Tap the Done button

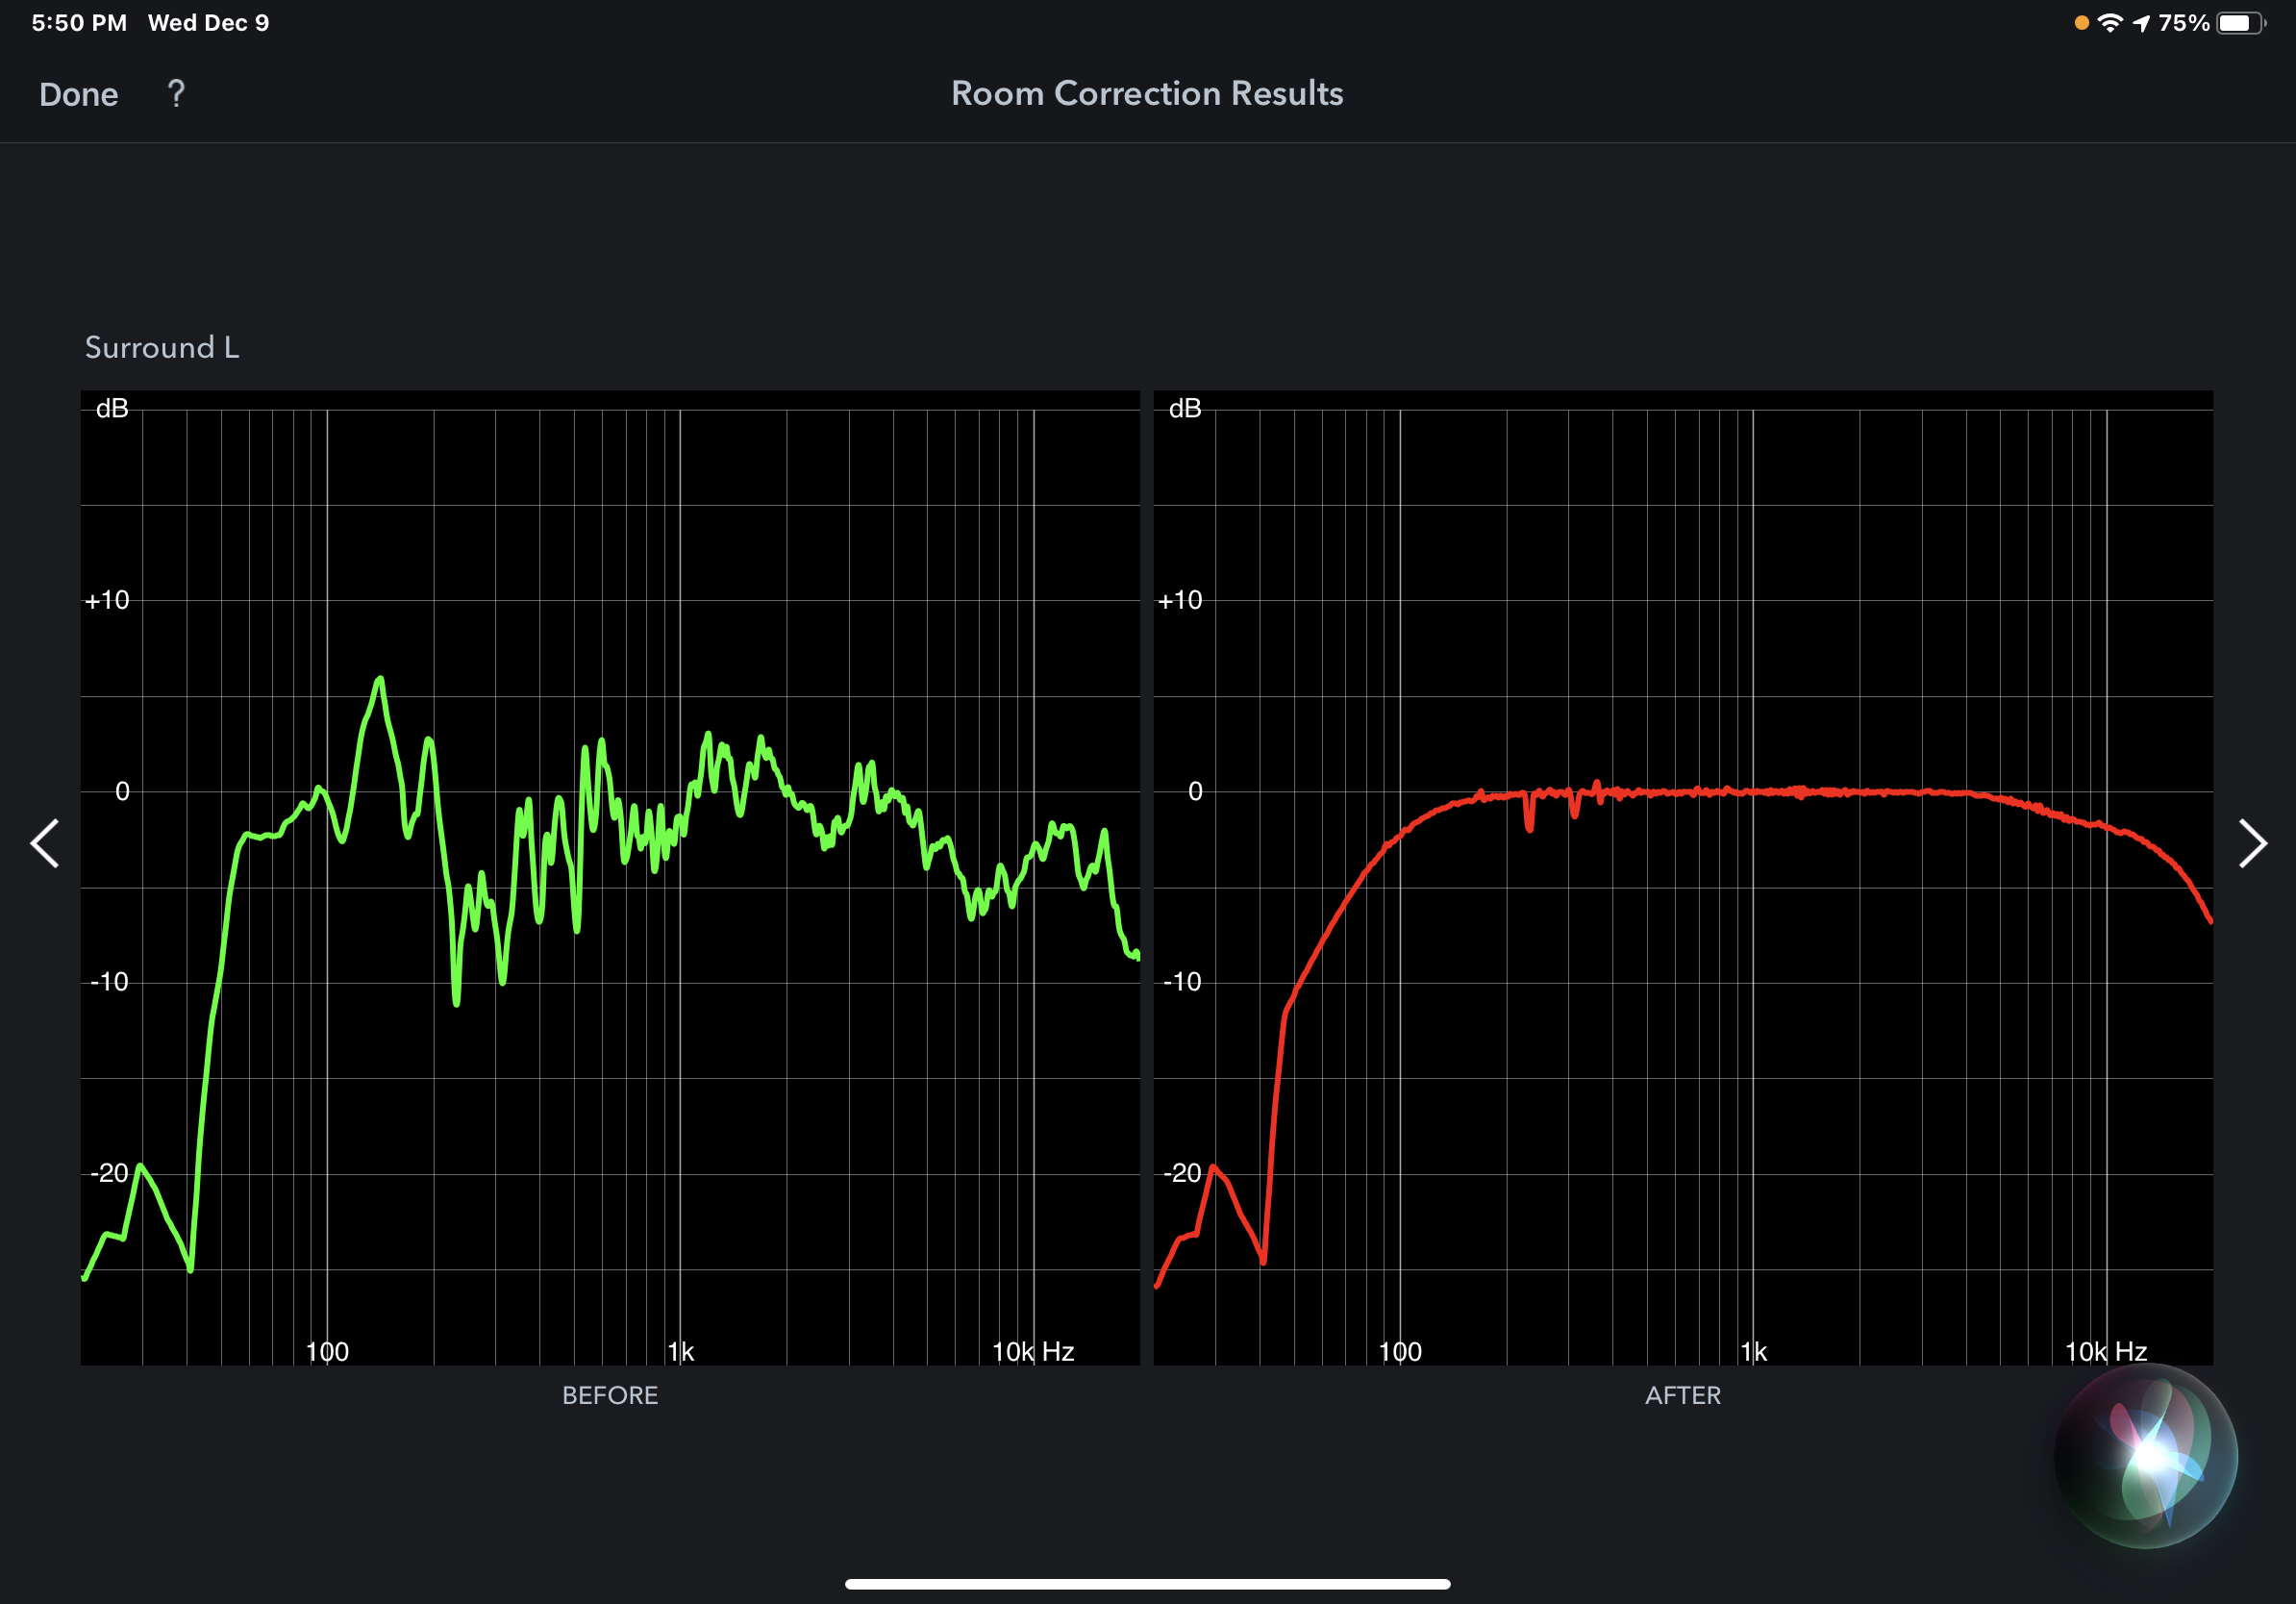click(78, 94)
